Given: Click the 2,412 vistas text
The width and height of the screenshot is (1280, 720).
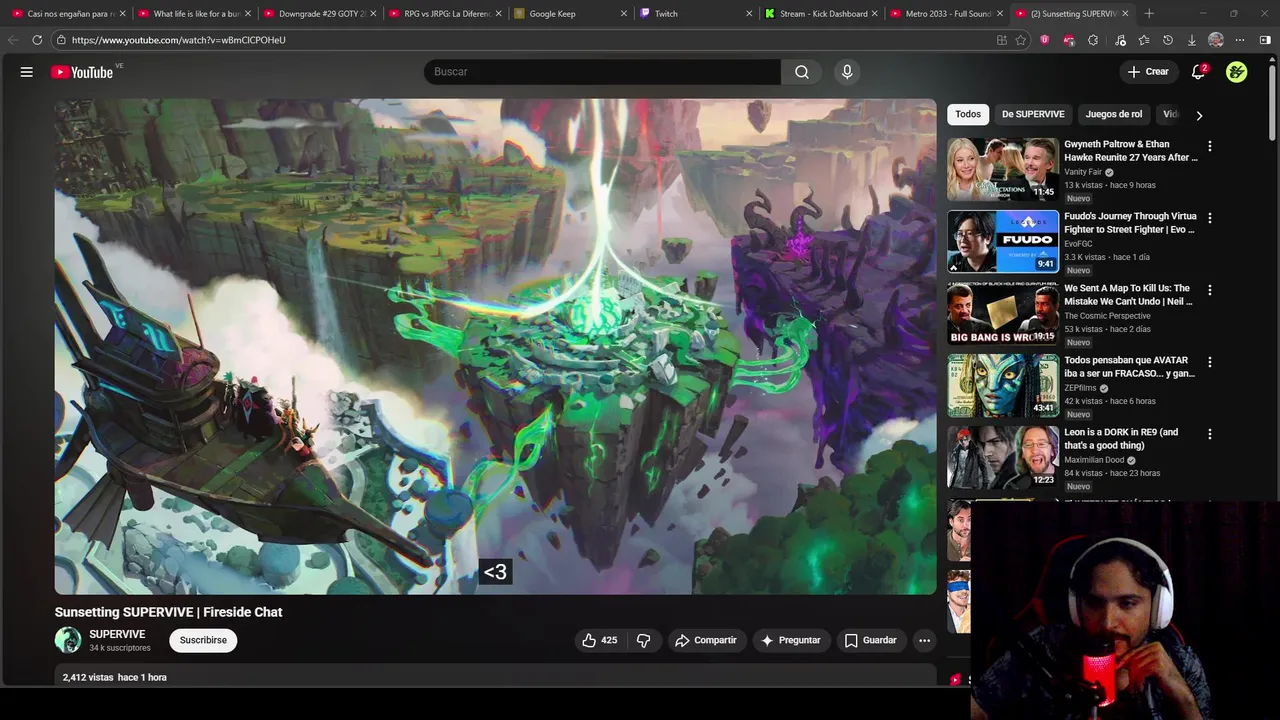Looking at the screenshot, I should 88,677.
